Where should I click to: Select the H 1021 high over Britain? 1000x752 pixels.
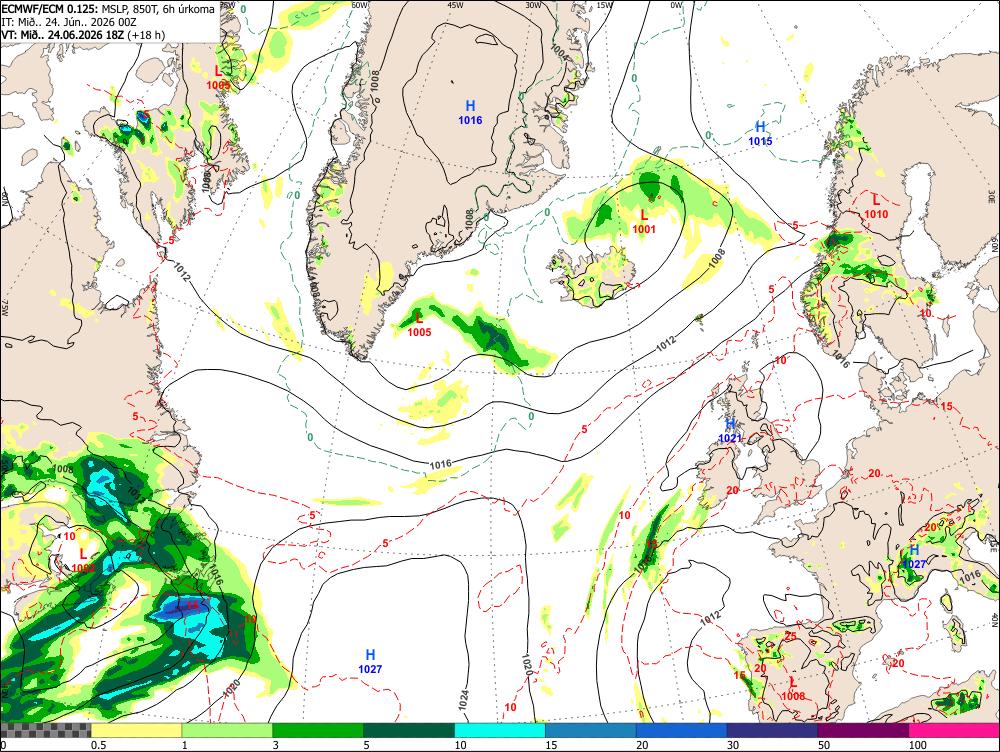click(x=730, y=431)
